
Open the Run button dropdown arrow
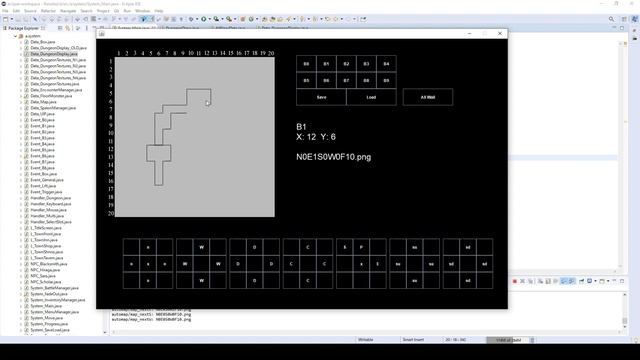209,19
